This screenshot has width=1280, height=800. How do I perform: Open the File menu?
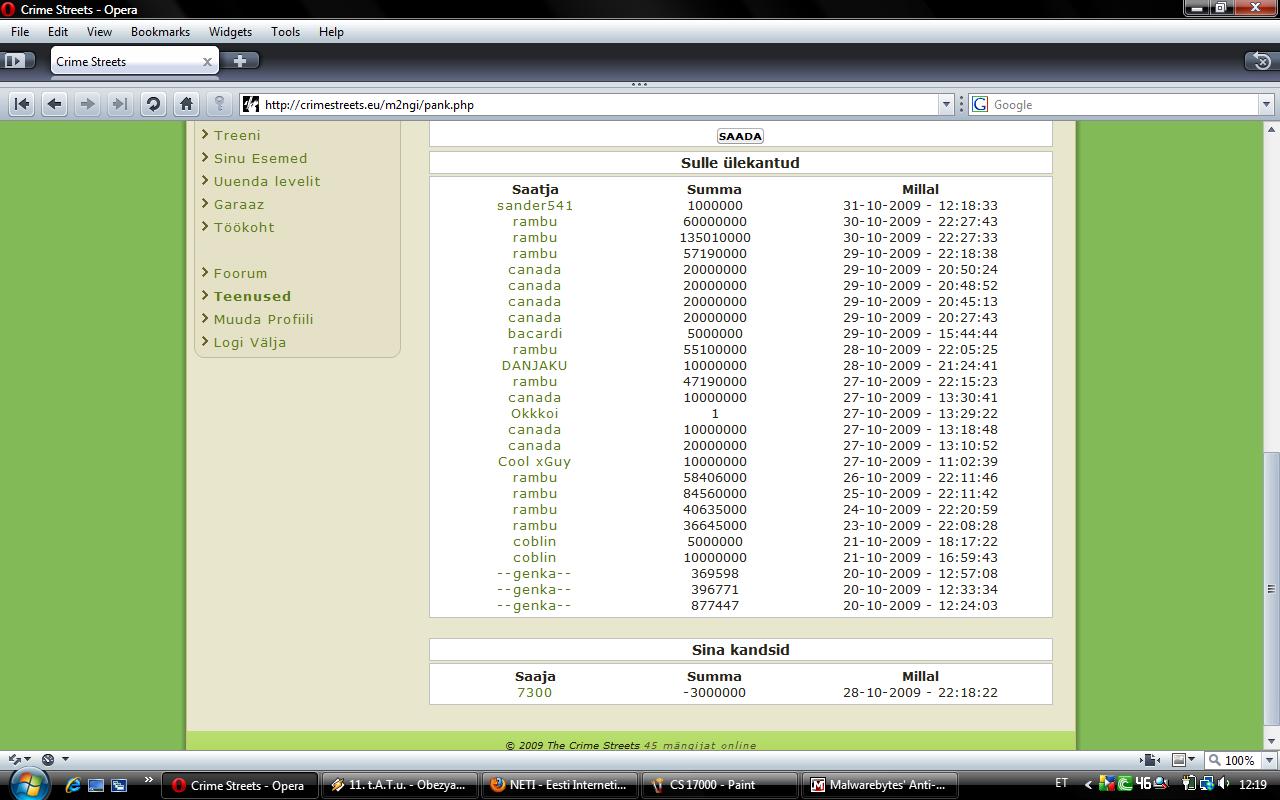click(20, 31)
